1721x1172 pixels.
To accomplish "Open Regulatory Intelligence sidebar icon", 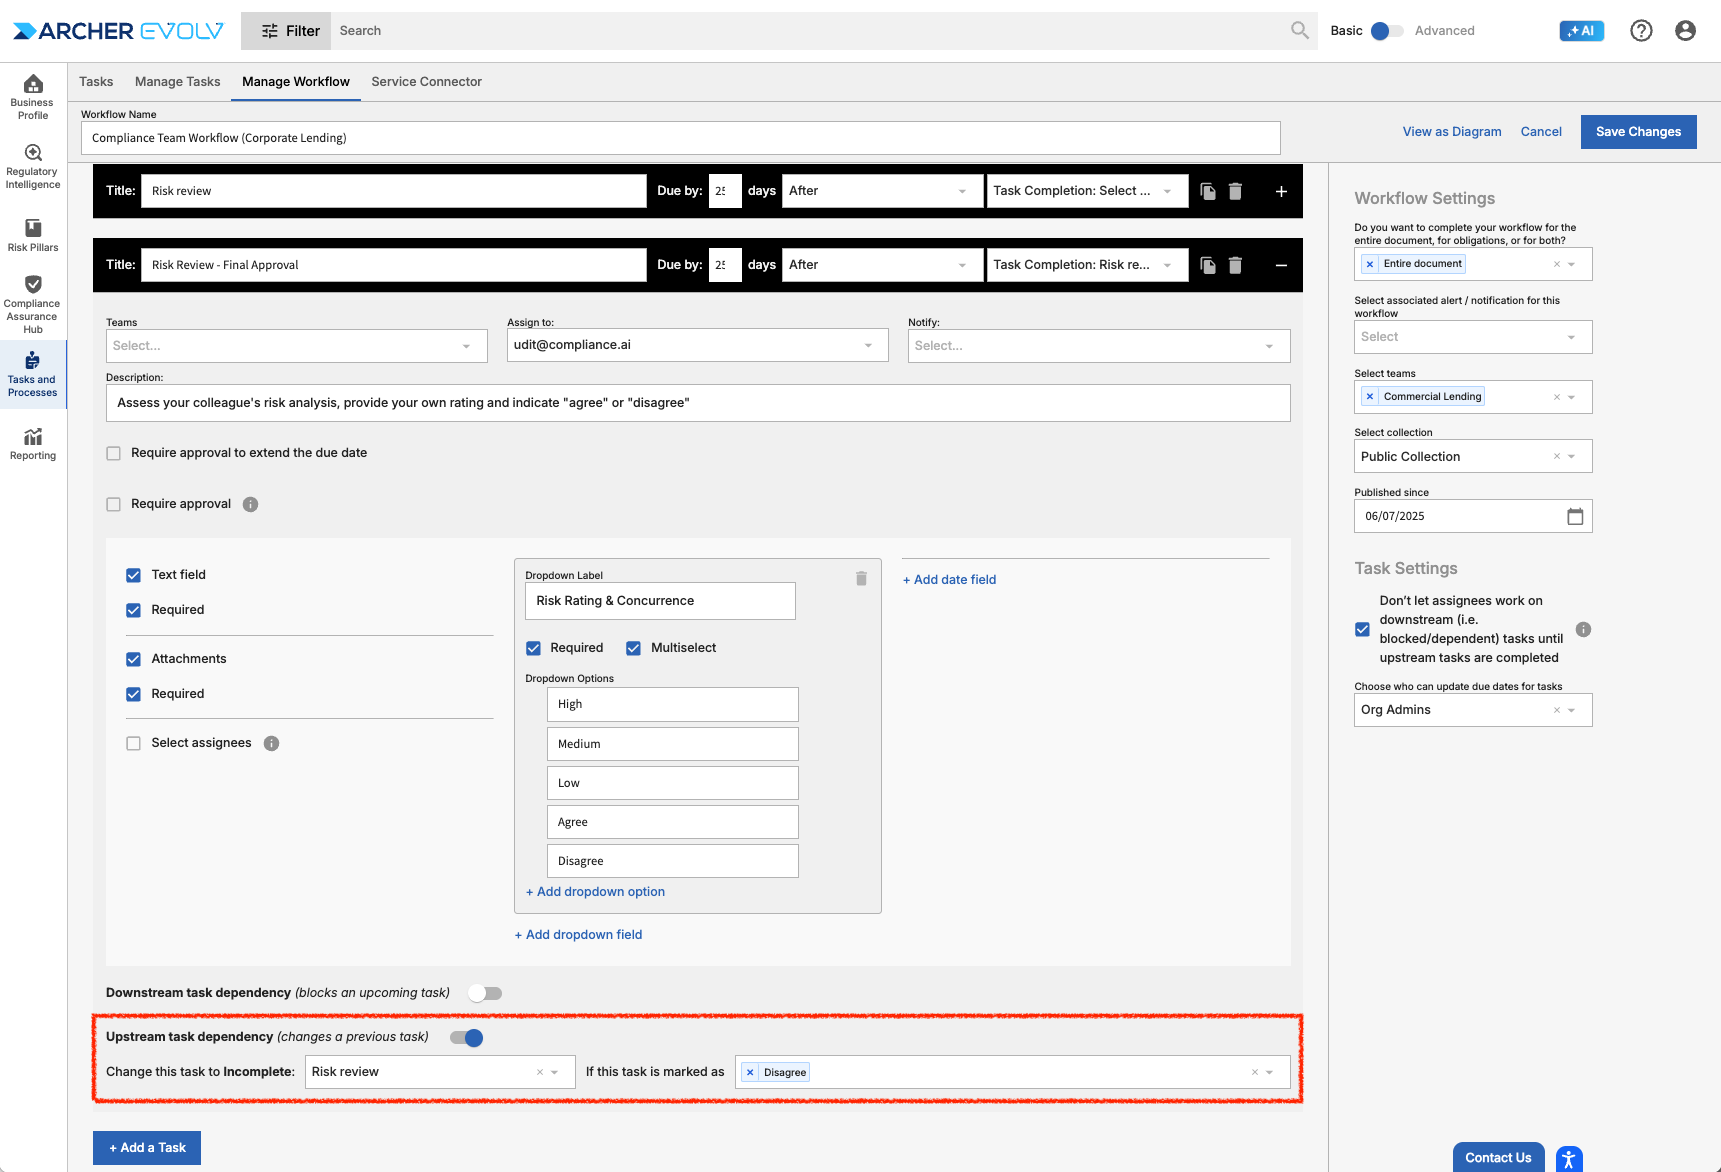I will (33, 165).
